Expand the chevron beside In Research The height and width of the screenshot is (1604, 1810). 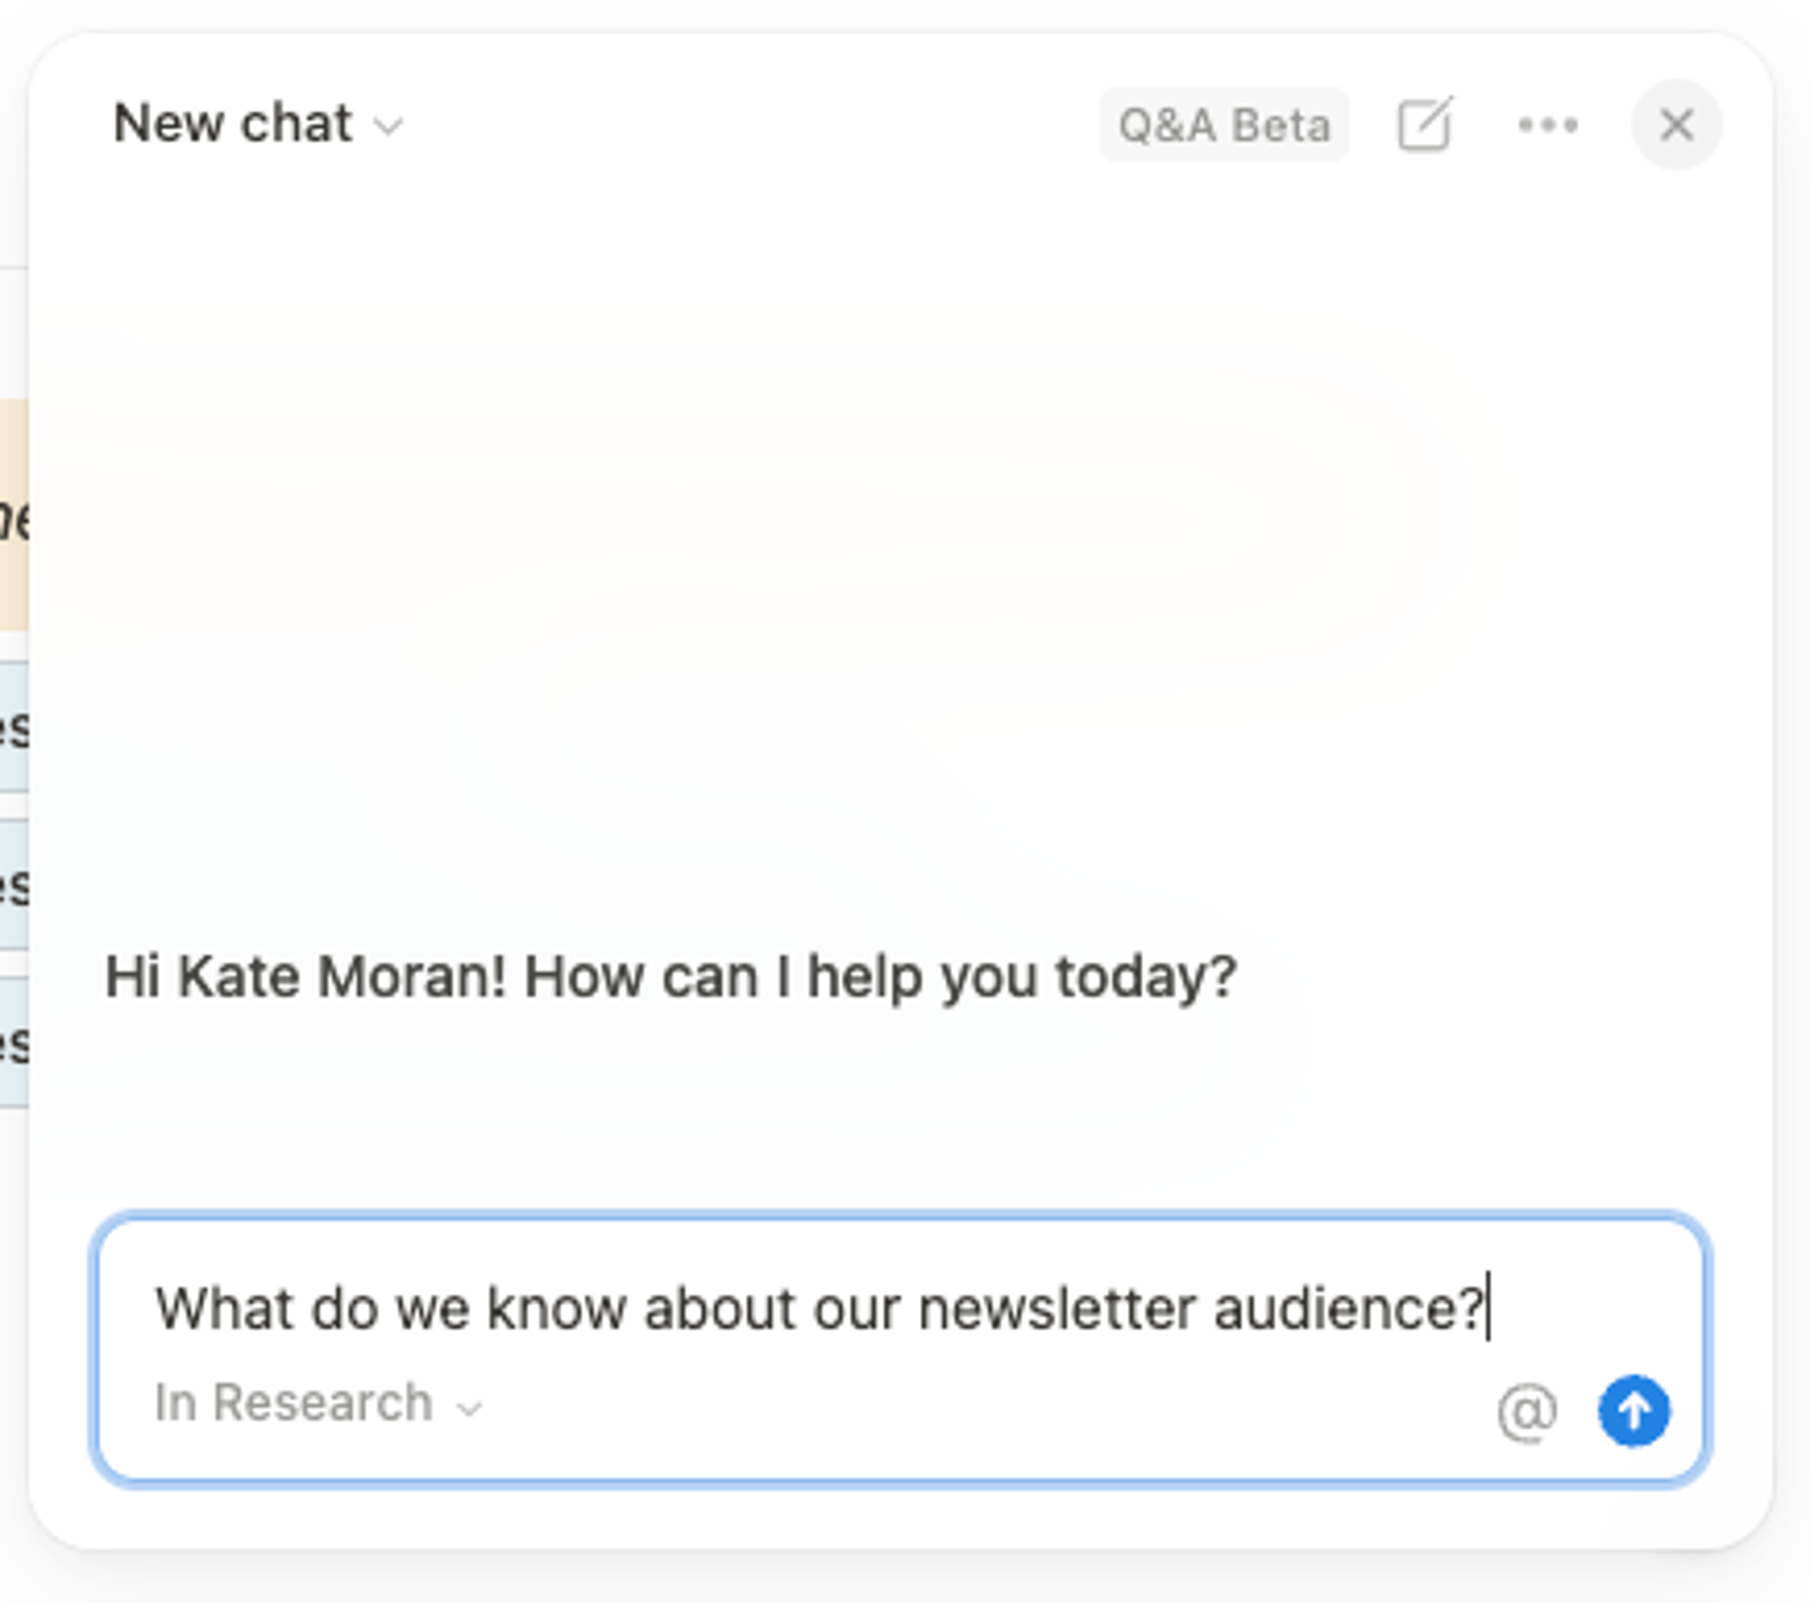tap(469, 1408)
